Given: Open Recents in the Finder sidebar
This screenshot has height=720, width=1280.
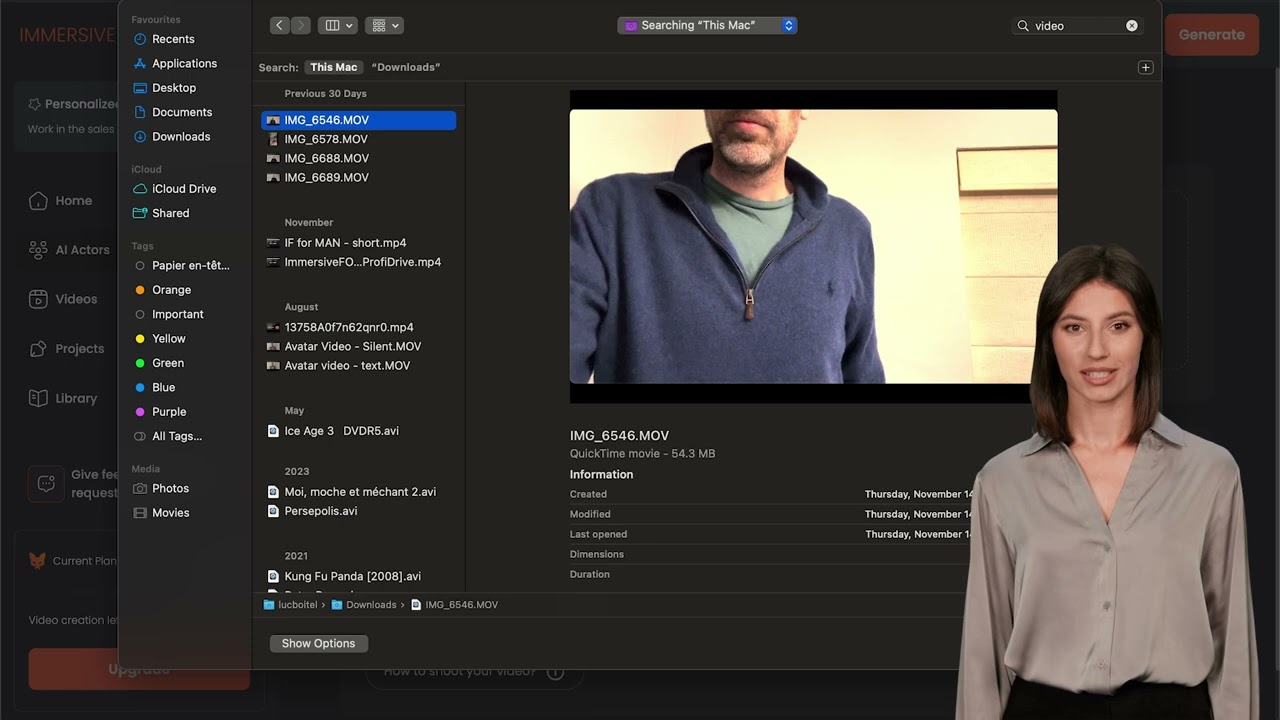Looking at the screenshot, I should click(163, 39).
